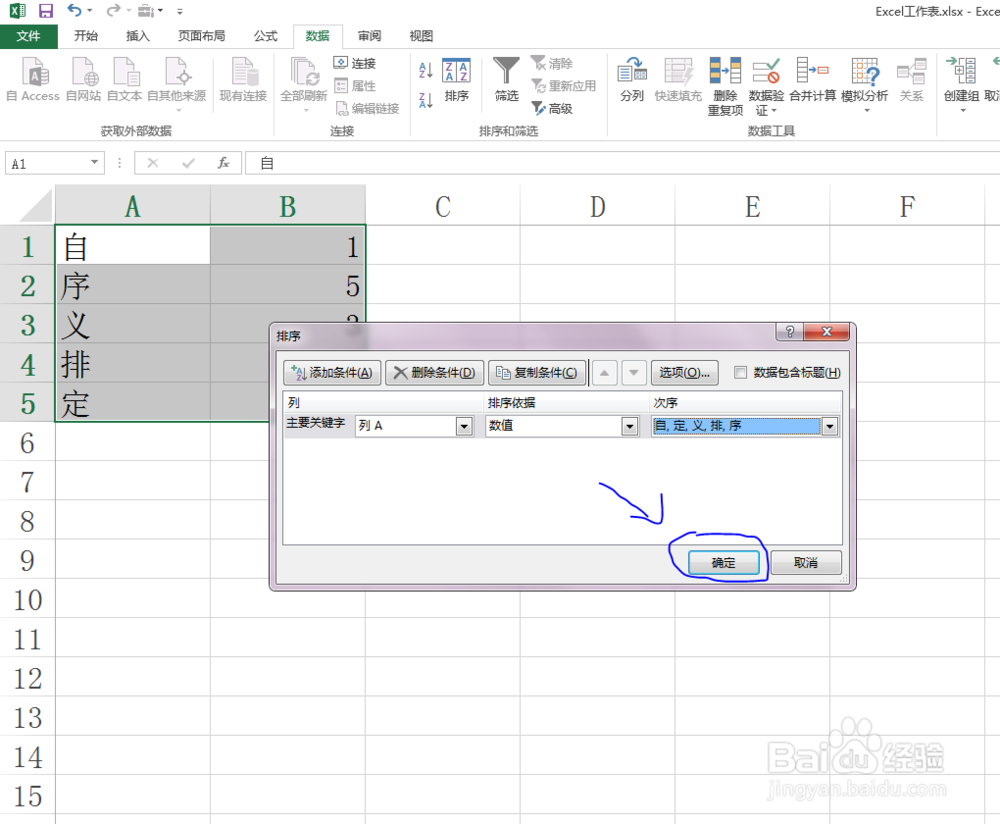Click the insert function fx icon
The width and height of the screenshot is (1000, 824).
[223, 163]
